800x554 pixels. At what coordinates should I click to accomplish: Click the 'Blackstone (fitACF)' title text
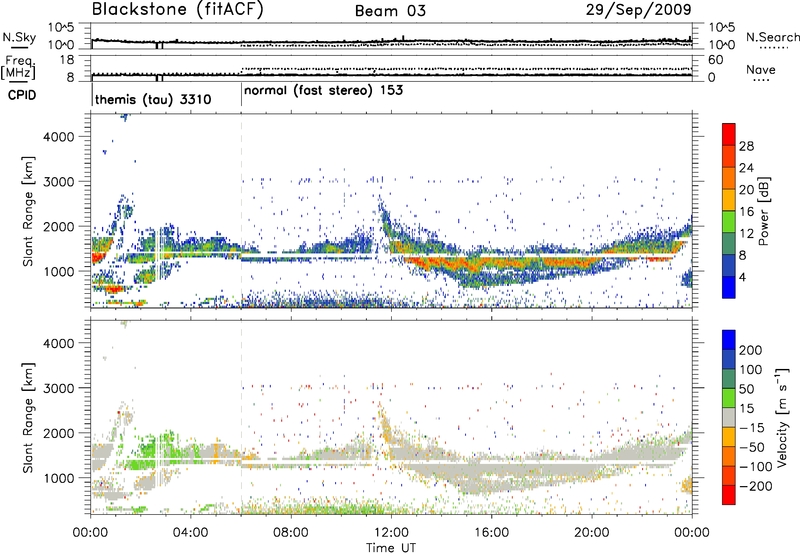click(x=178, y=10)
